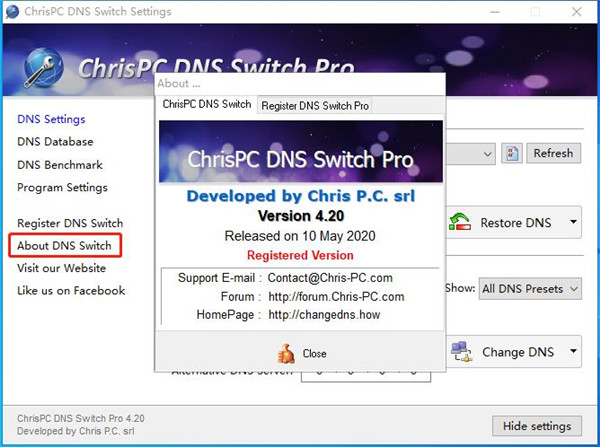Click the Restore DNS arrow icon

tap(460, 222)
